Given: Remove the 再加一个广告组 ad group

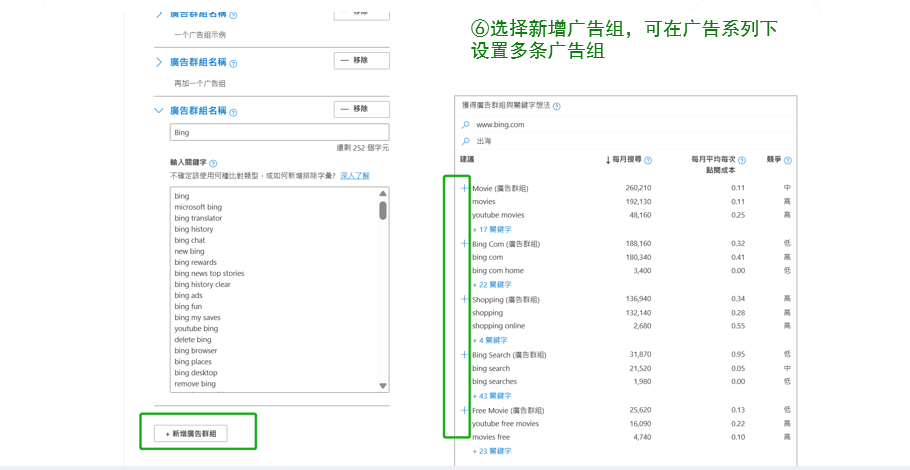Looking at the screenshot, I should 362,60.
